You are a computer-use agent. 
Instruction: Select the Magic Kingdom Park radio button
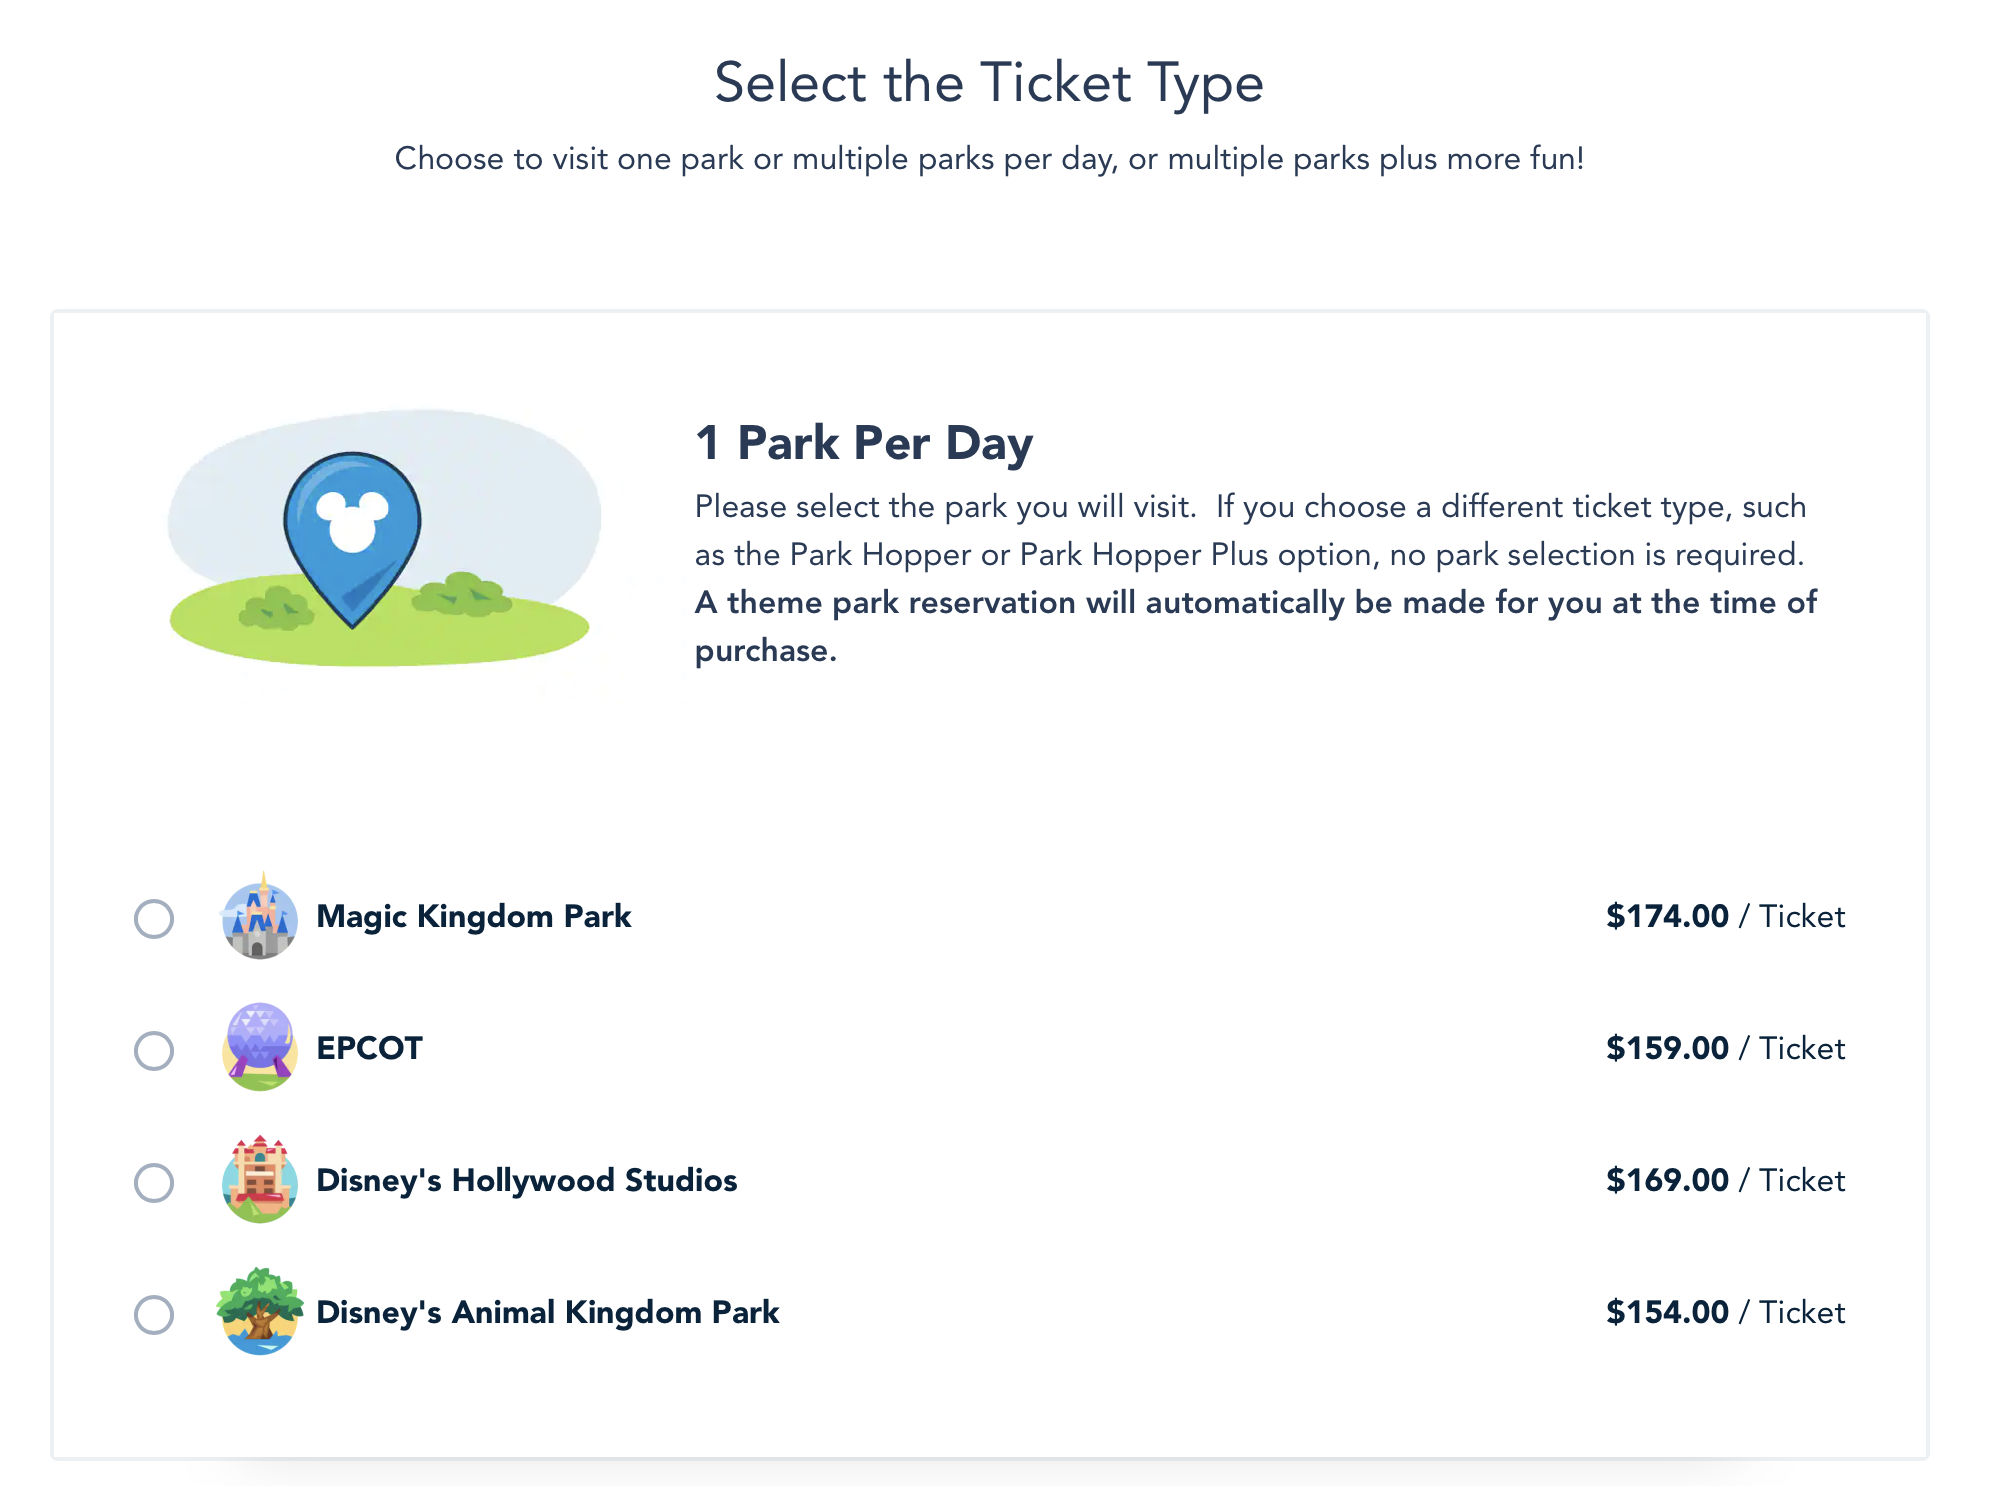[x=154, y=919]
